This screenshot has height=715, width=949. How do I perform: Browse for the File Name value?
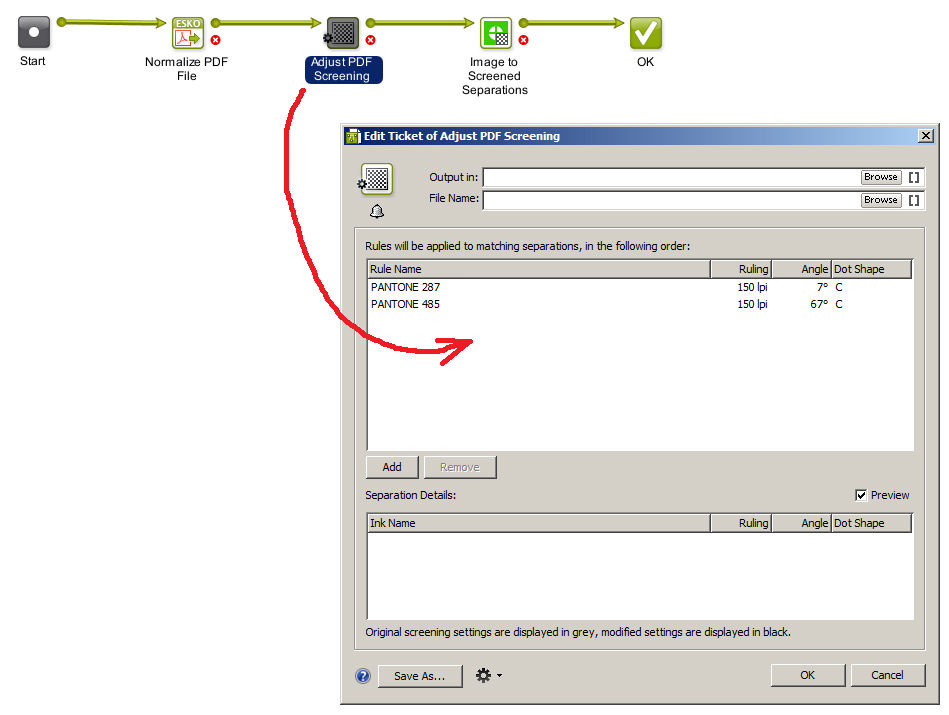click(881, 200)
